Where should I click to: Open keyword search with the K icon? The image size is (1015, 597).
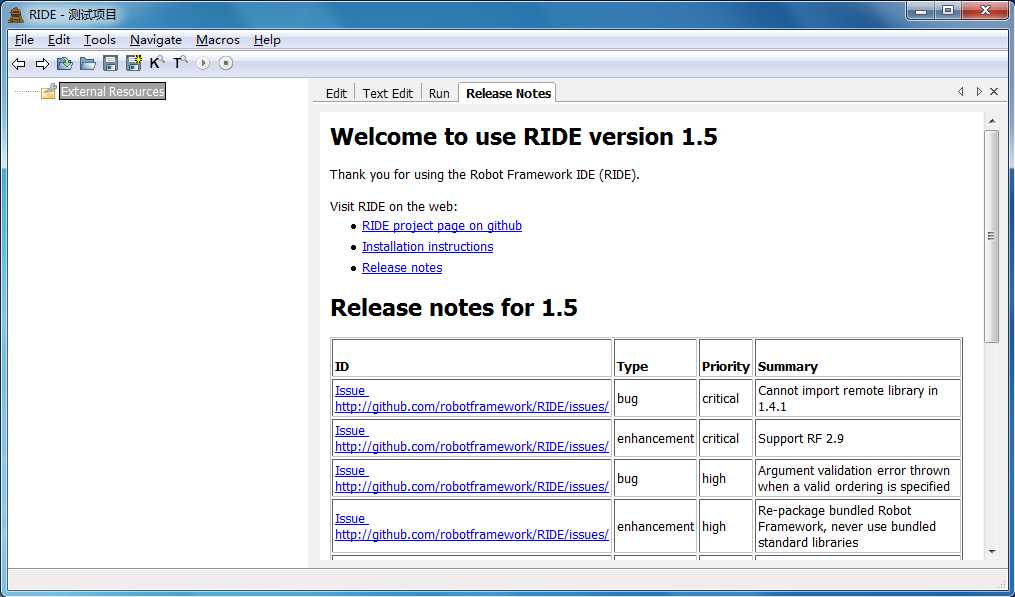pyautogui.click(x=156, y=63)
